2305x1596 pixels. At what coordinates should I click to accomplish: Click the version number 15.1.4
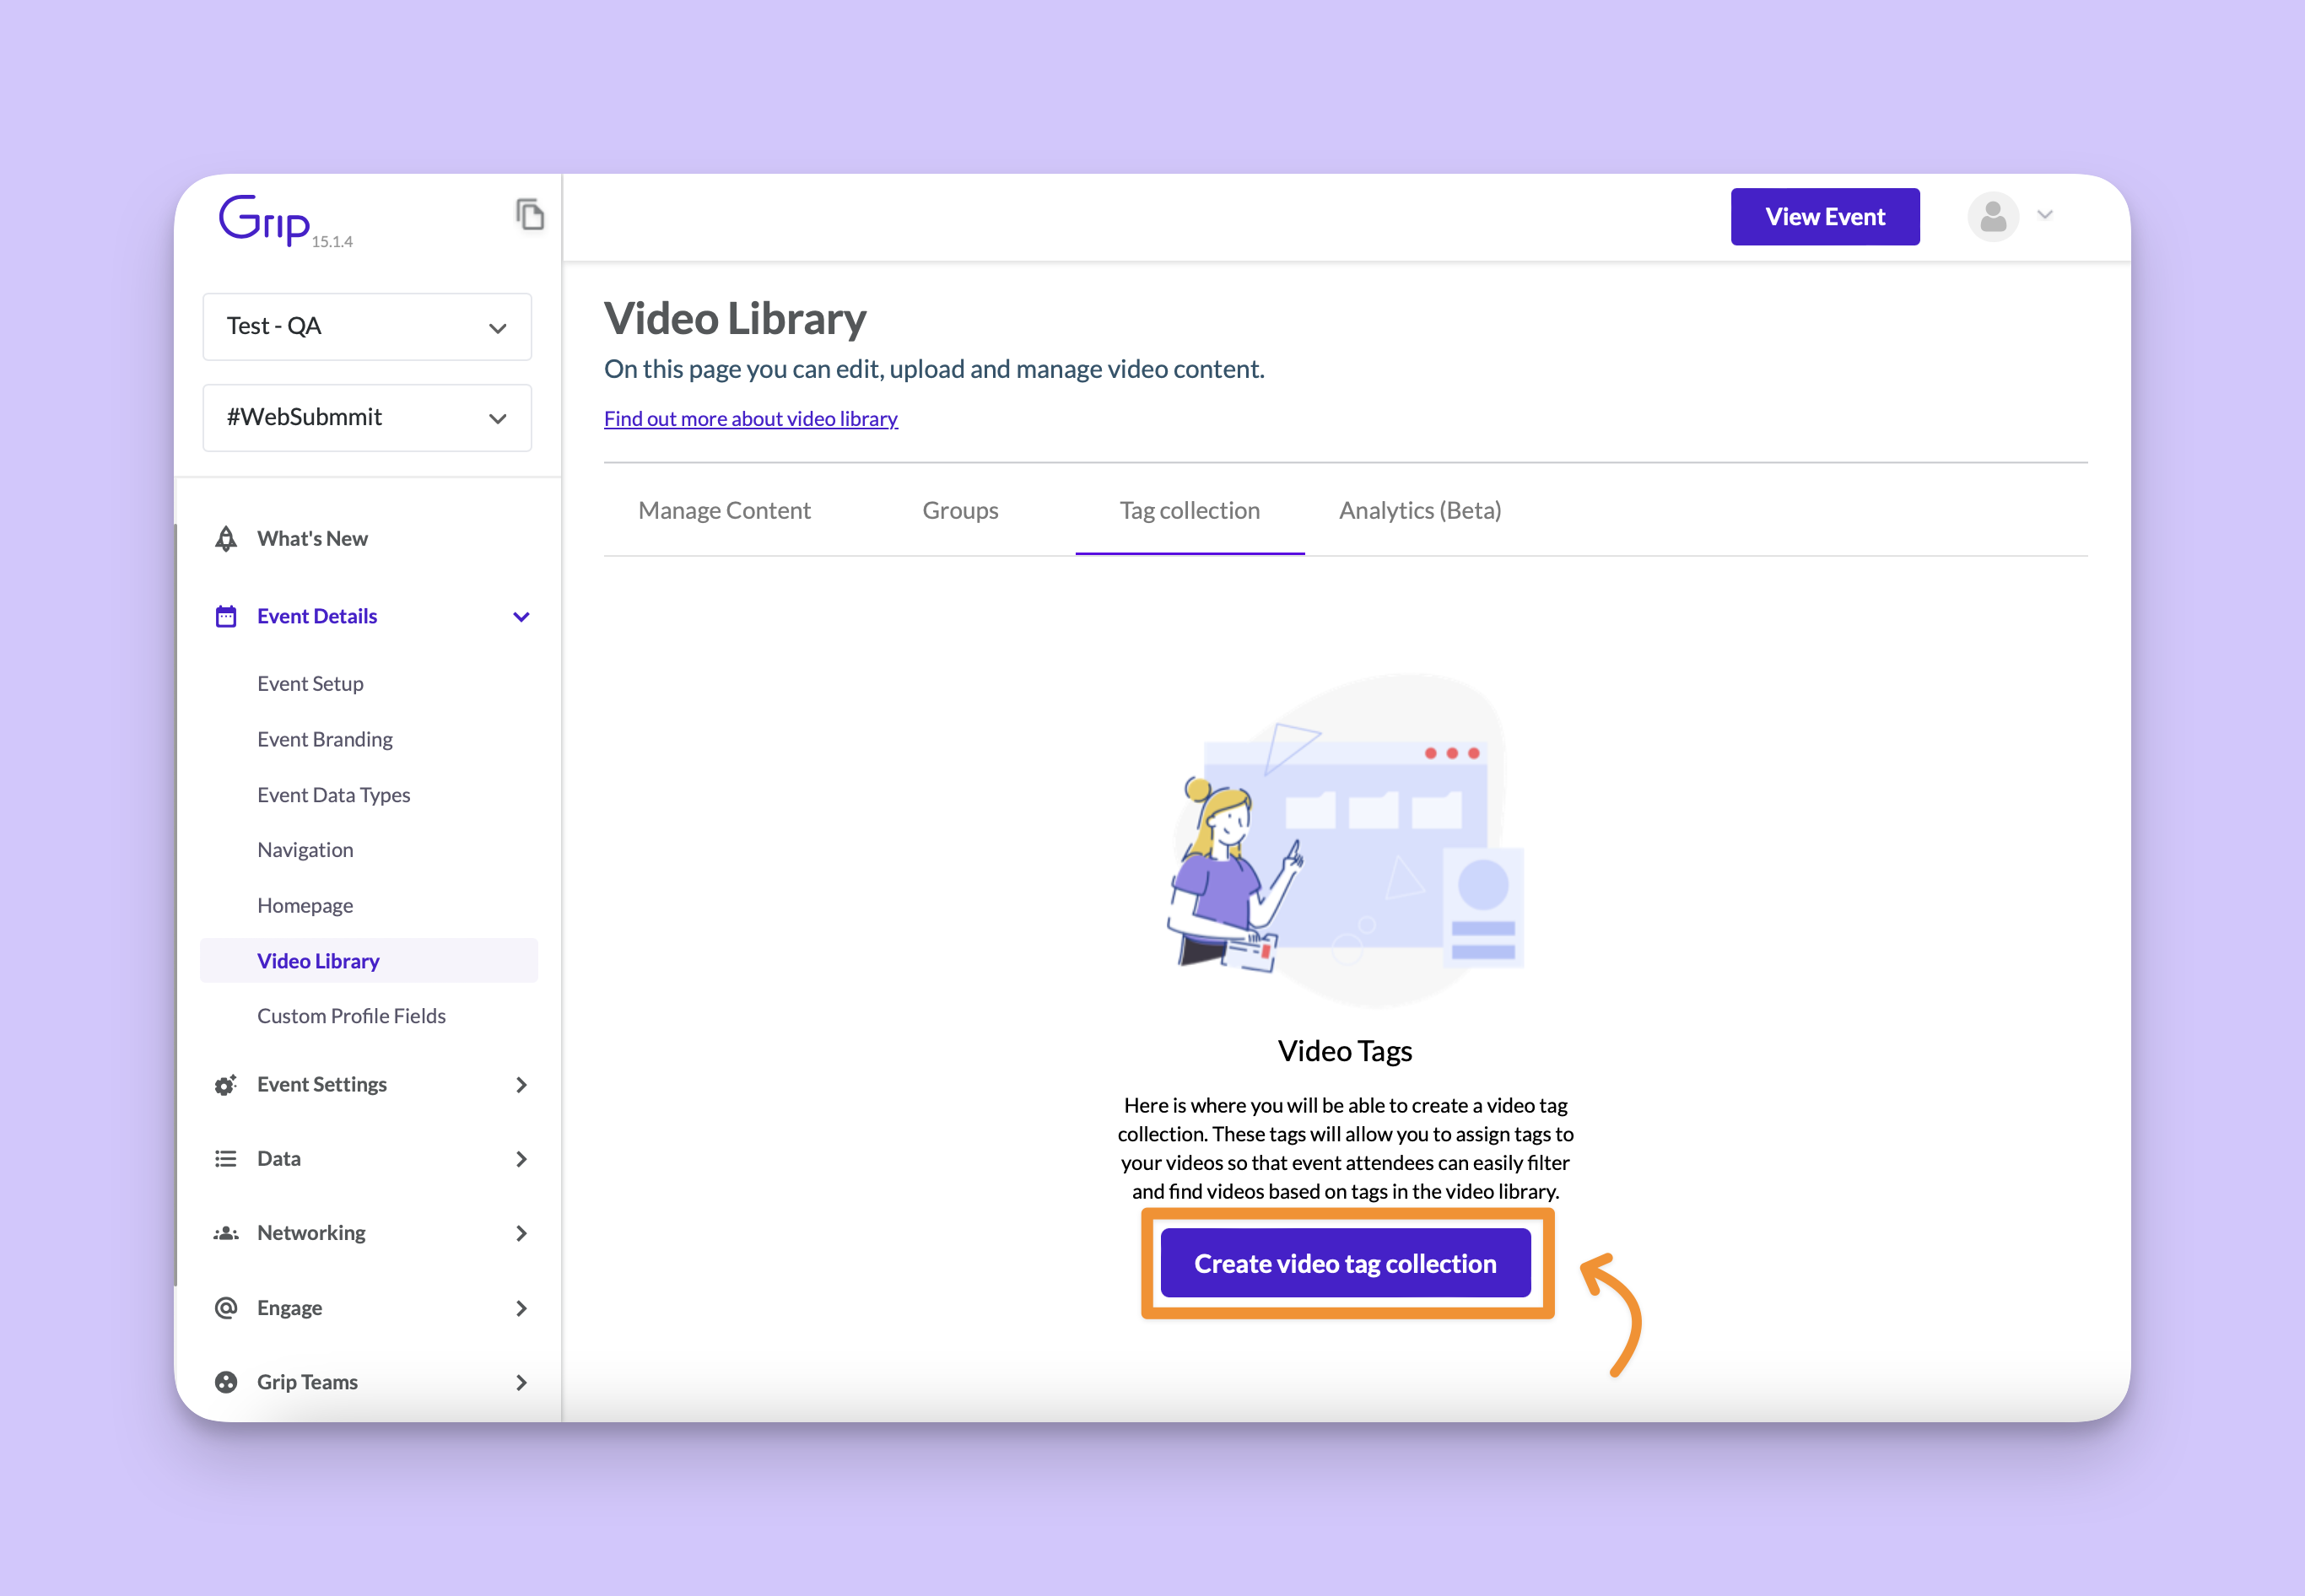332,242
